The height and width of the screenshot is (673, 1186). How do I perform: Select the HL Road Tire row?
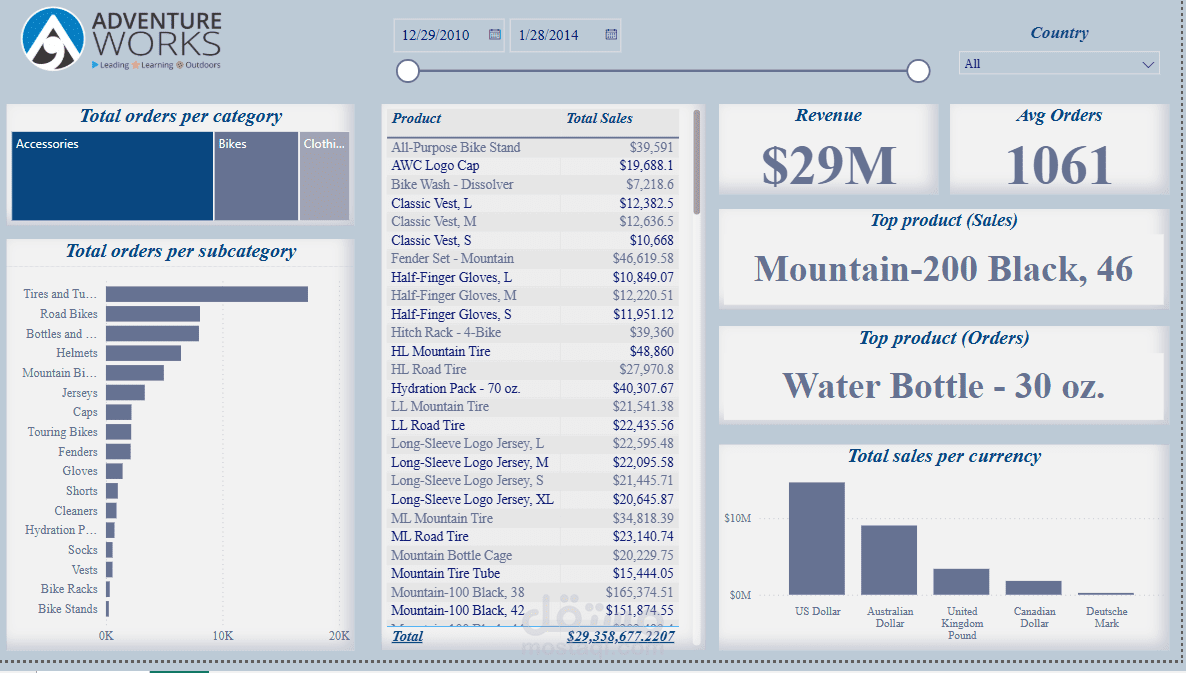(x=532, y=370)
